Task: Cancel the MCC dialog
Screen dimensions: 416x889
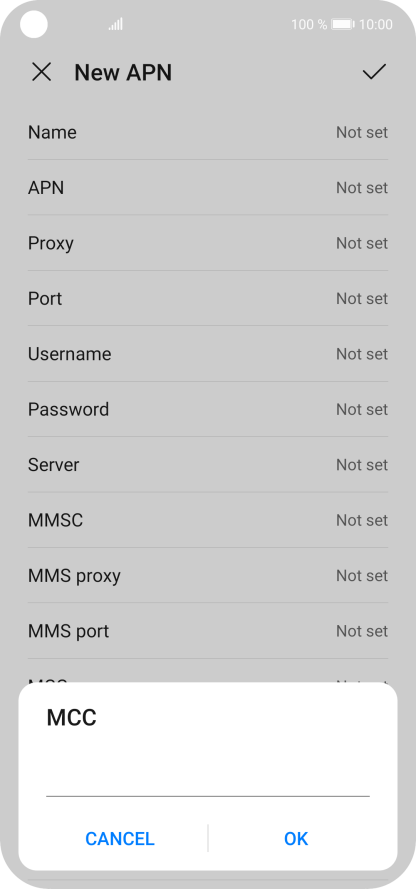Action: [x=120, y=839]
